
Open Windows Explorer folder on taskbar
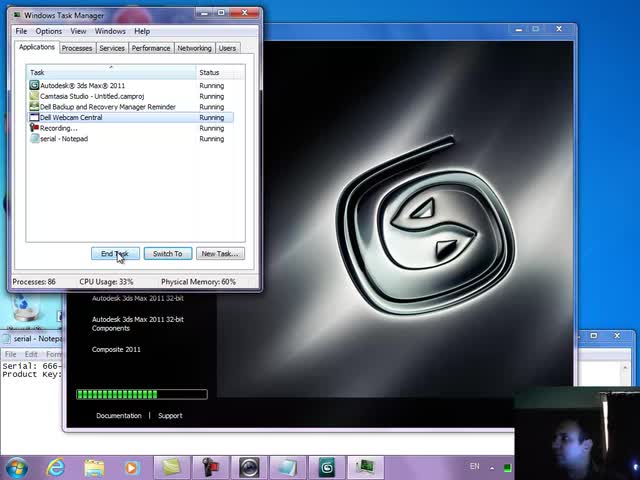point(94,468)
